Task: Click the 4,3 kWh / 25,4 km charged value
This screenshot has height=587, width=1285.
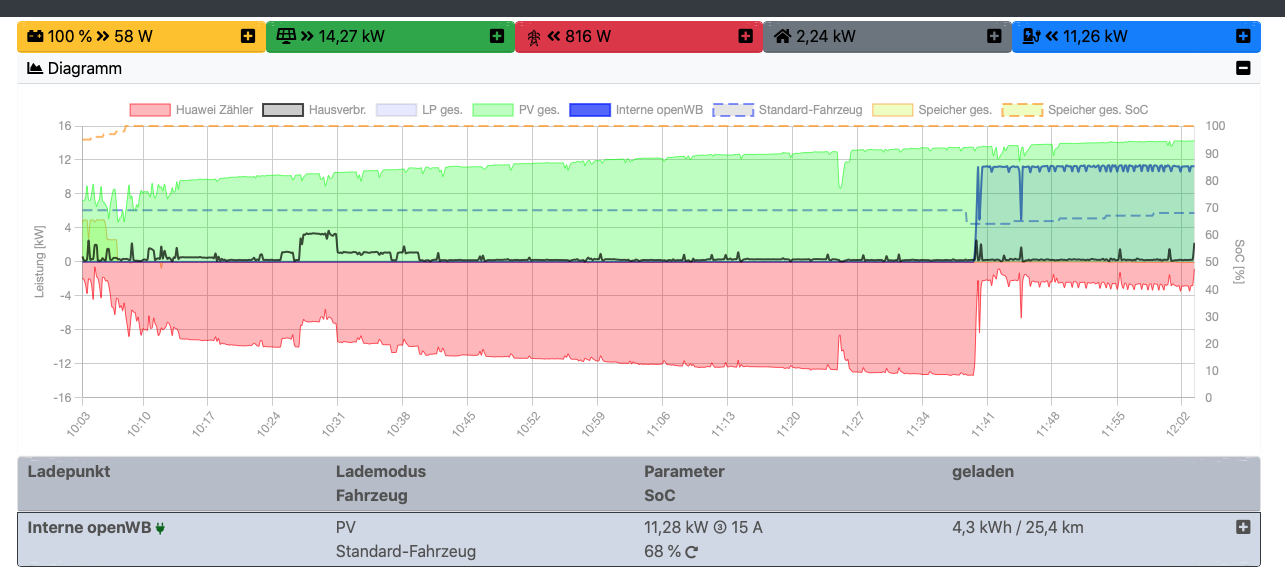Action: pos(1018,528)
